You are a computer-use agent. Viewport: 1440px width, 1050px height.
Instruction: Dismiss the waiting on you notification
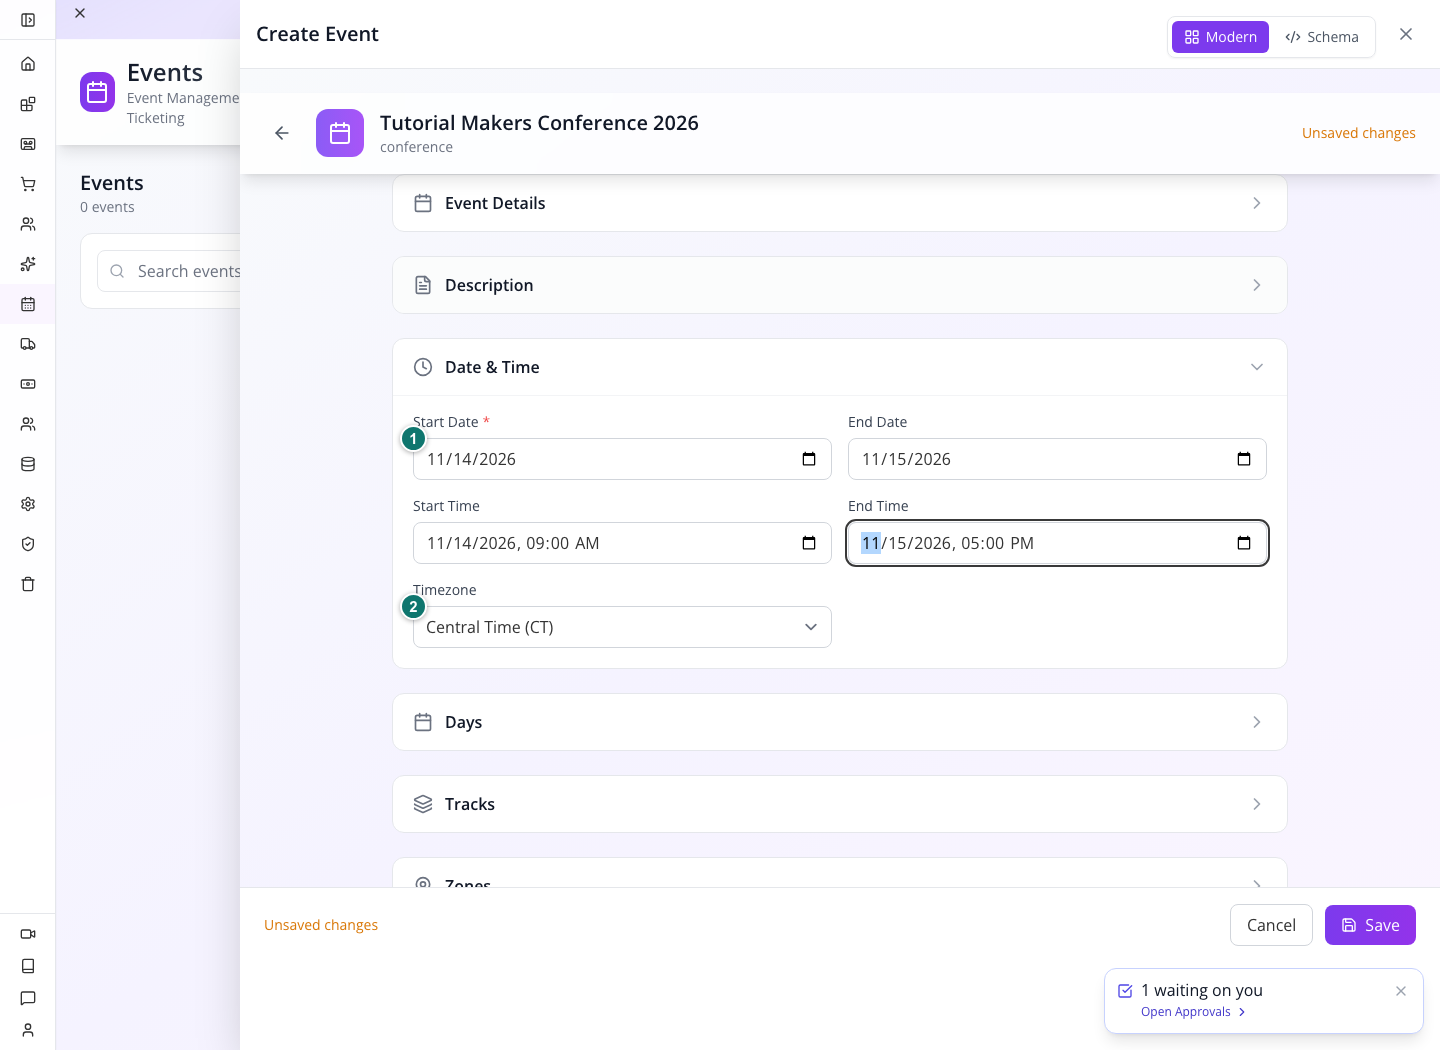click(1401, 991)
